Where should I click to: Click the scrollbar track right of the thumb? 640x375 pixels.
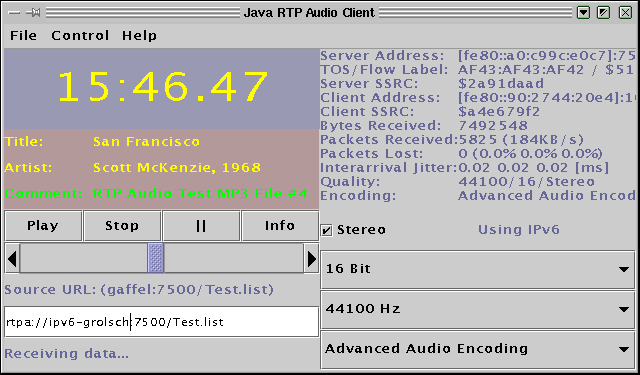coord(234,258)
